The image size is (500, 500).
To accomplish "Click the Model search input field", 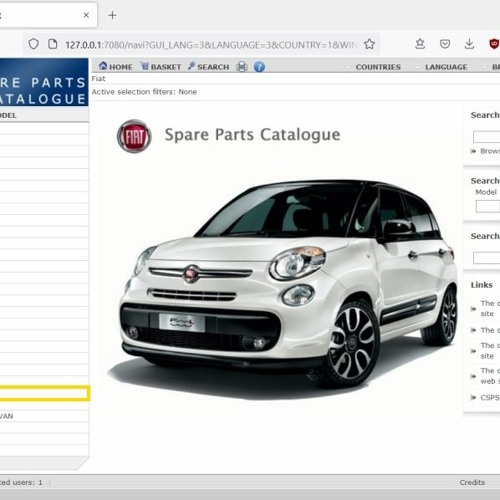I will 488,206.
